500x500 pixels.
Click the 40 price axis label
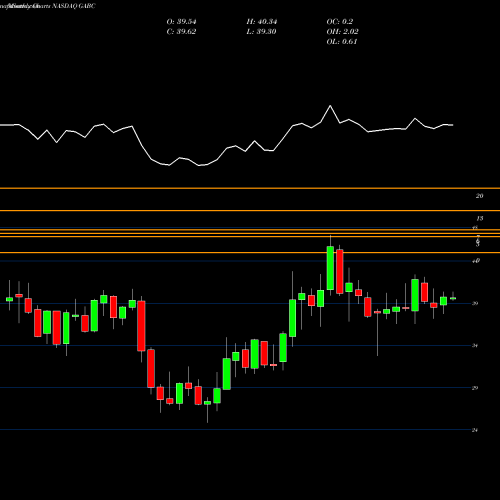click(x=476, y=261)
